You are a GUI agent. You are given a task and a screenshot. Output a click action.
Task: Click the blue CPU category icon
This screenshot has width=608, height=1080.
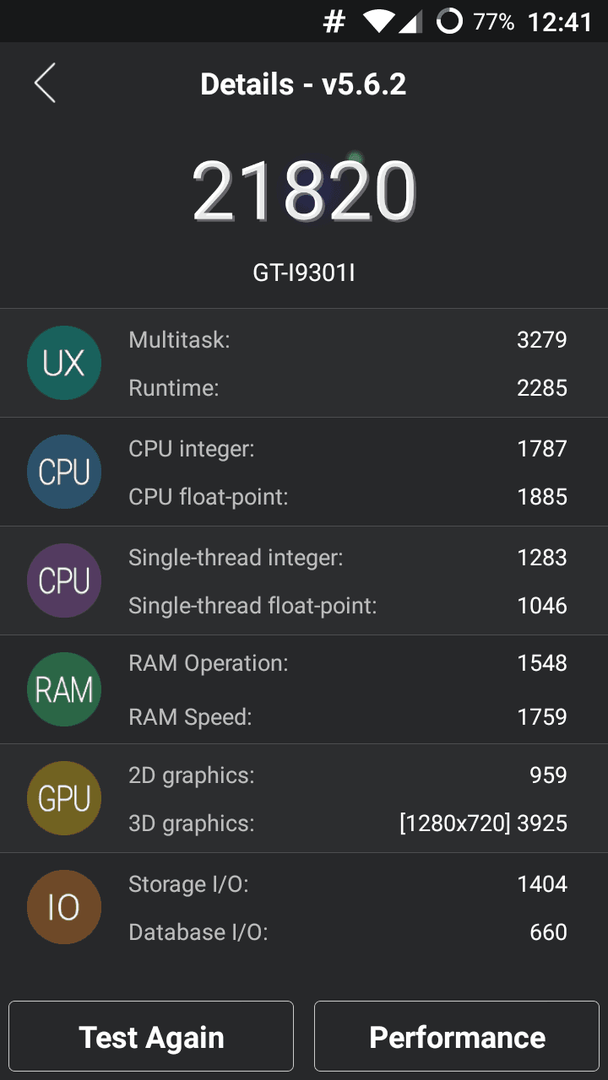coord(64,472)
